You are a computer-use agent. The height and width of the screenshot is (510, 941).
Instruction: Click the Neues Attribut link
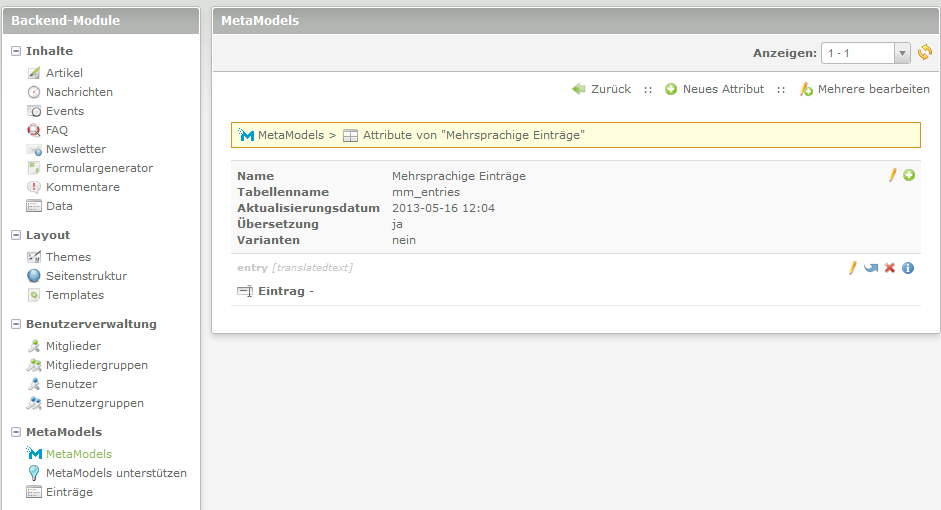(723, 89)
